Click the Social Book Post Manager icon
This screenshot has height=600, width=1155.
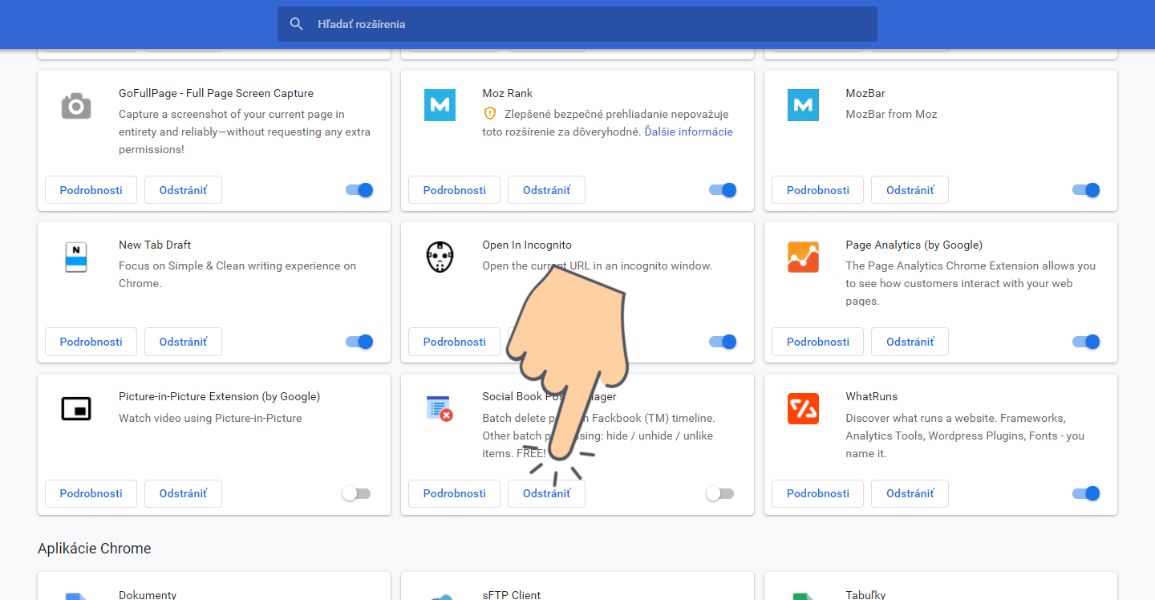click(x=440, y=408)
